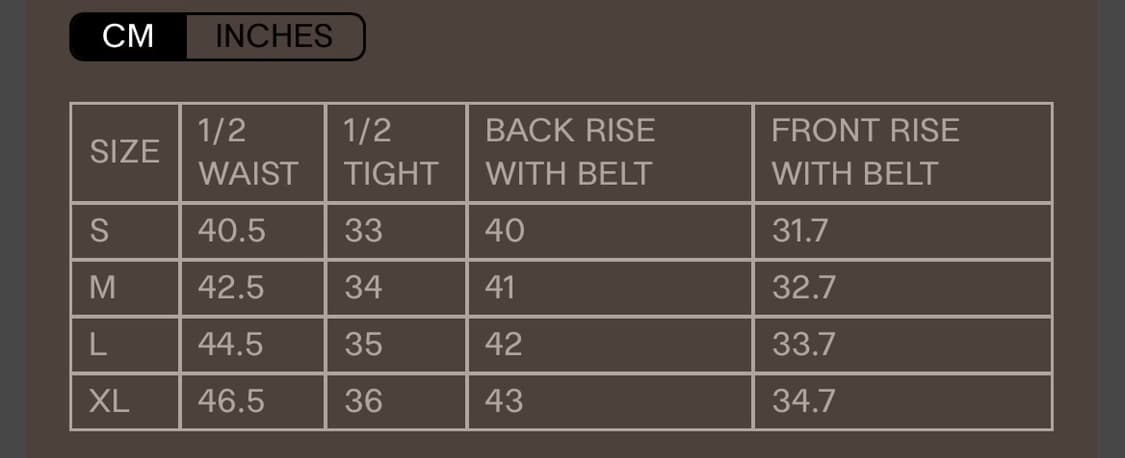Image resolution: width=1125 pixels, height=458 pixels.
Task: Click the front rise value 31.7
Action: (800, 231)
